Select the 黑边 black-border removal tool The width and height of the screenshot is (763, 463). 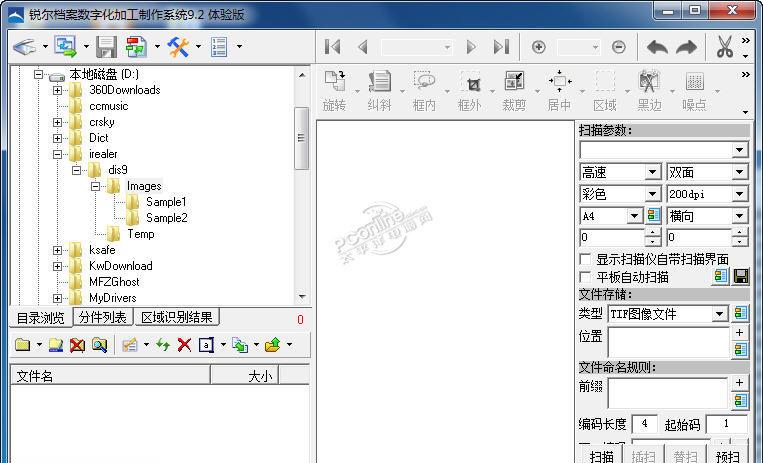point(649,91)
